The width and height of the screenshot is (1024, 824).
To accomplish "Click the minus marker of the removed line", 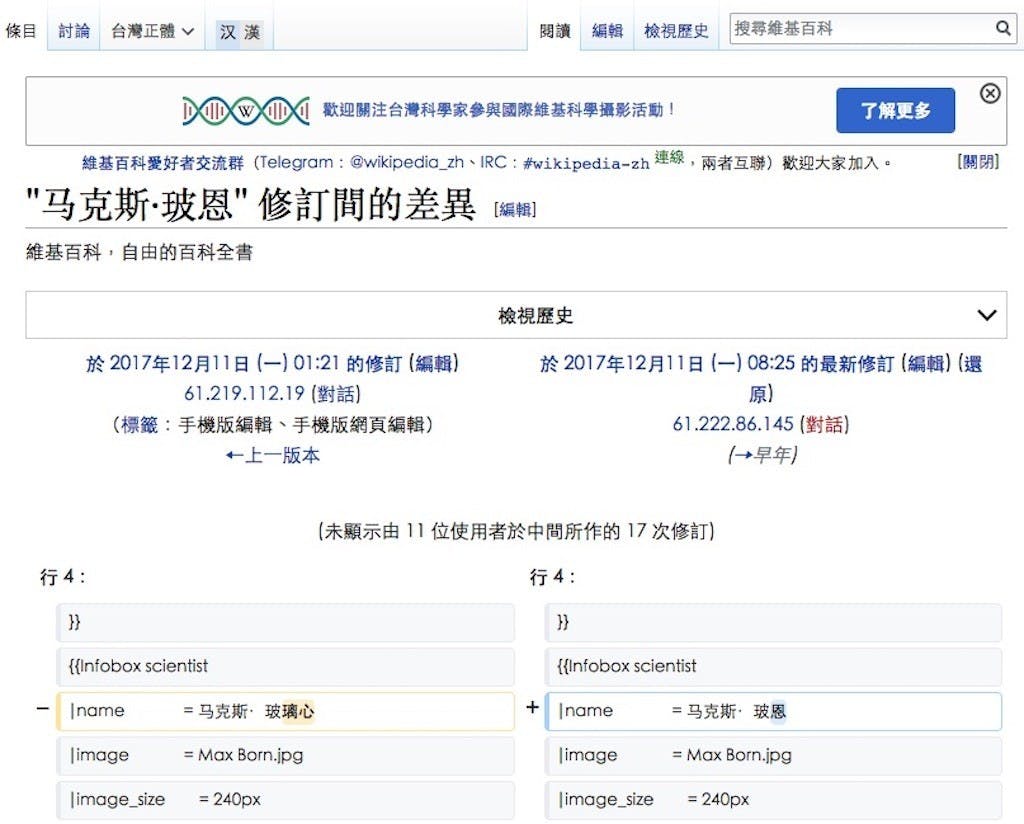I will 43,708.
